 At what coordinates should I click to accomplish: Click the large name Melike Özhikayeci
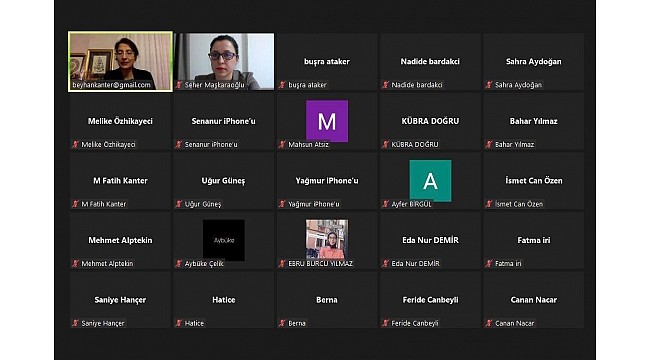120,121
